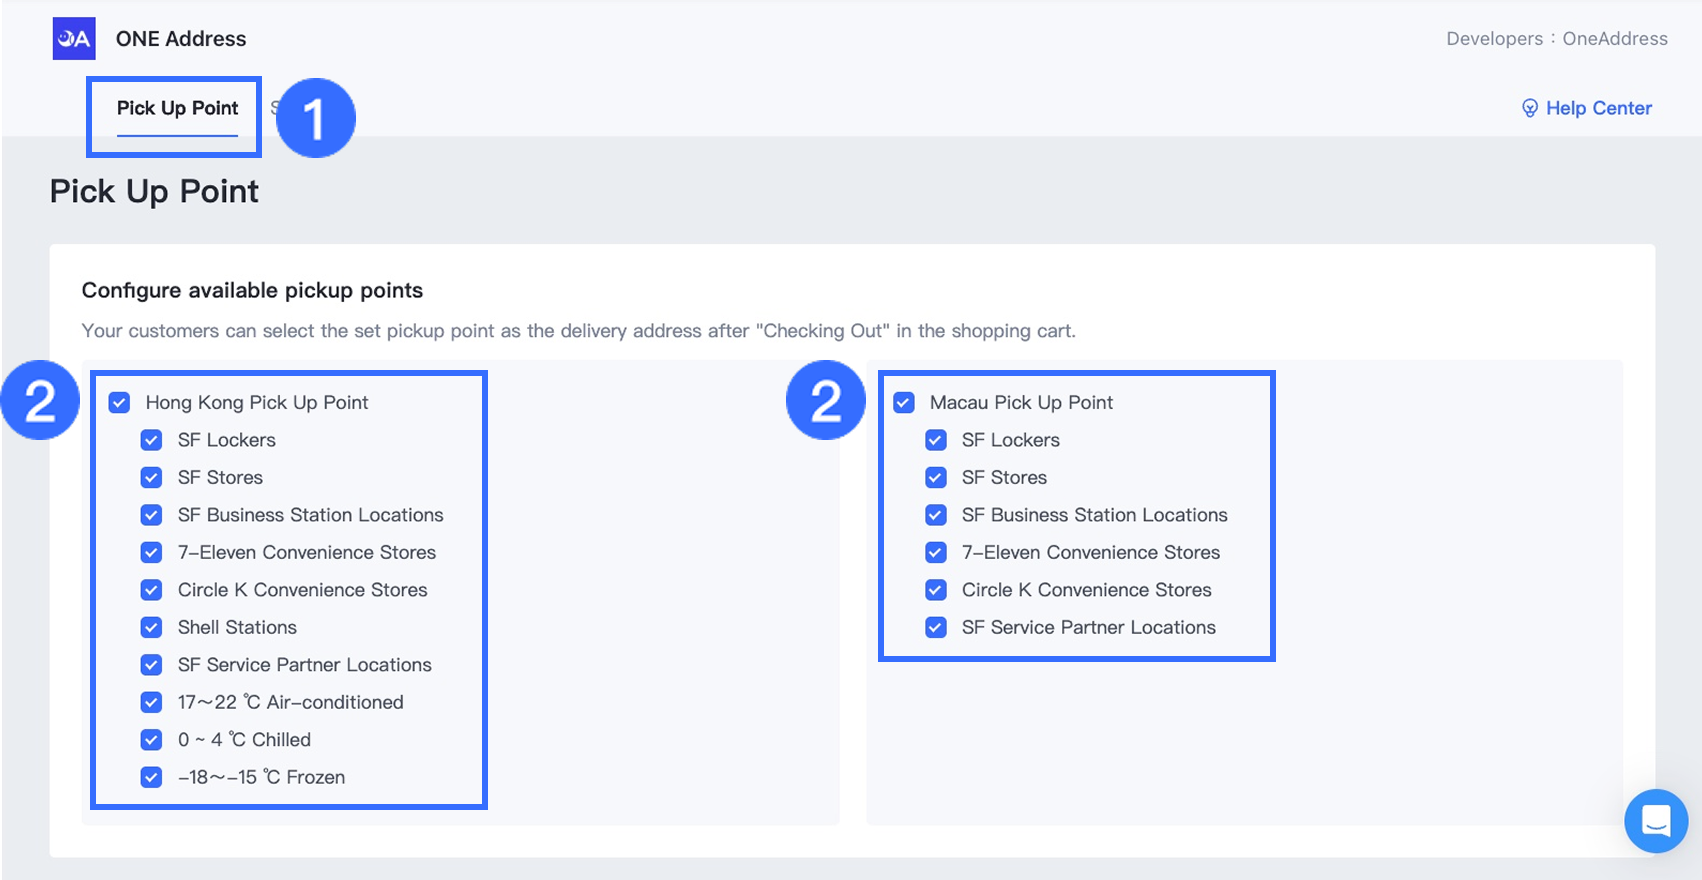Uncheck the 0 ~ 4 °C Chilled option

(152, 740)
